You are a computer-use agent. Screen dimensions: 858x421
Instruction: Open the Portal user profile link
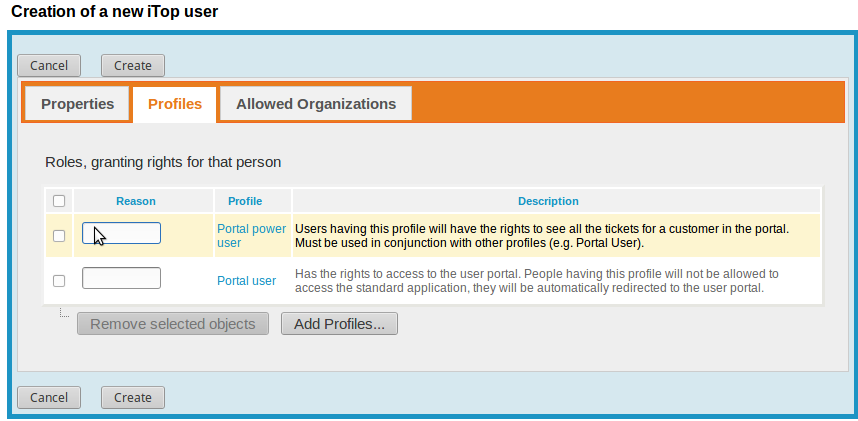pyautogui.click(x=246, y=281)
